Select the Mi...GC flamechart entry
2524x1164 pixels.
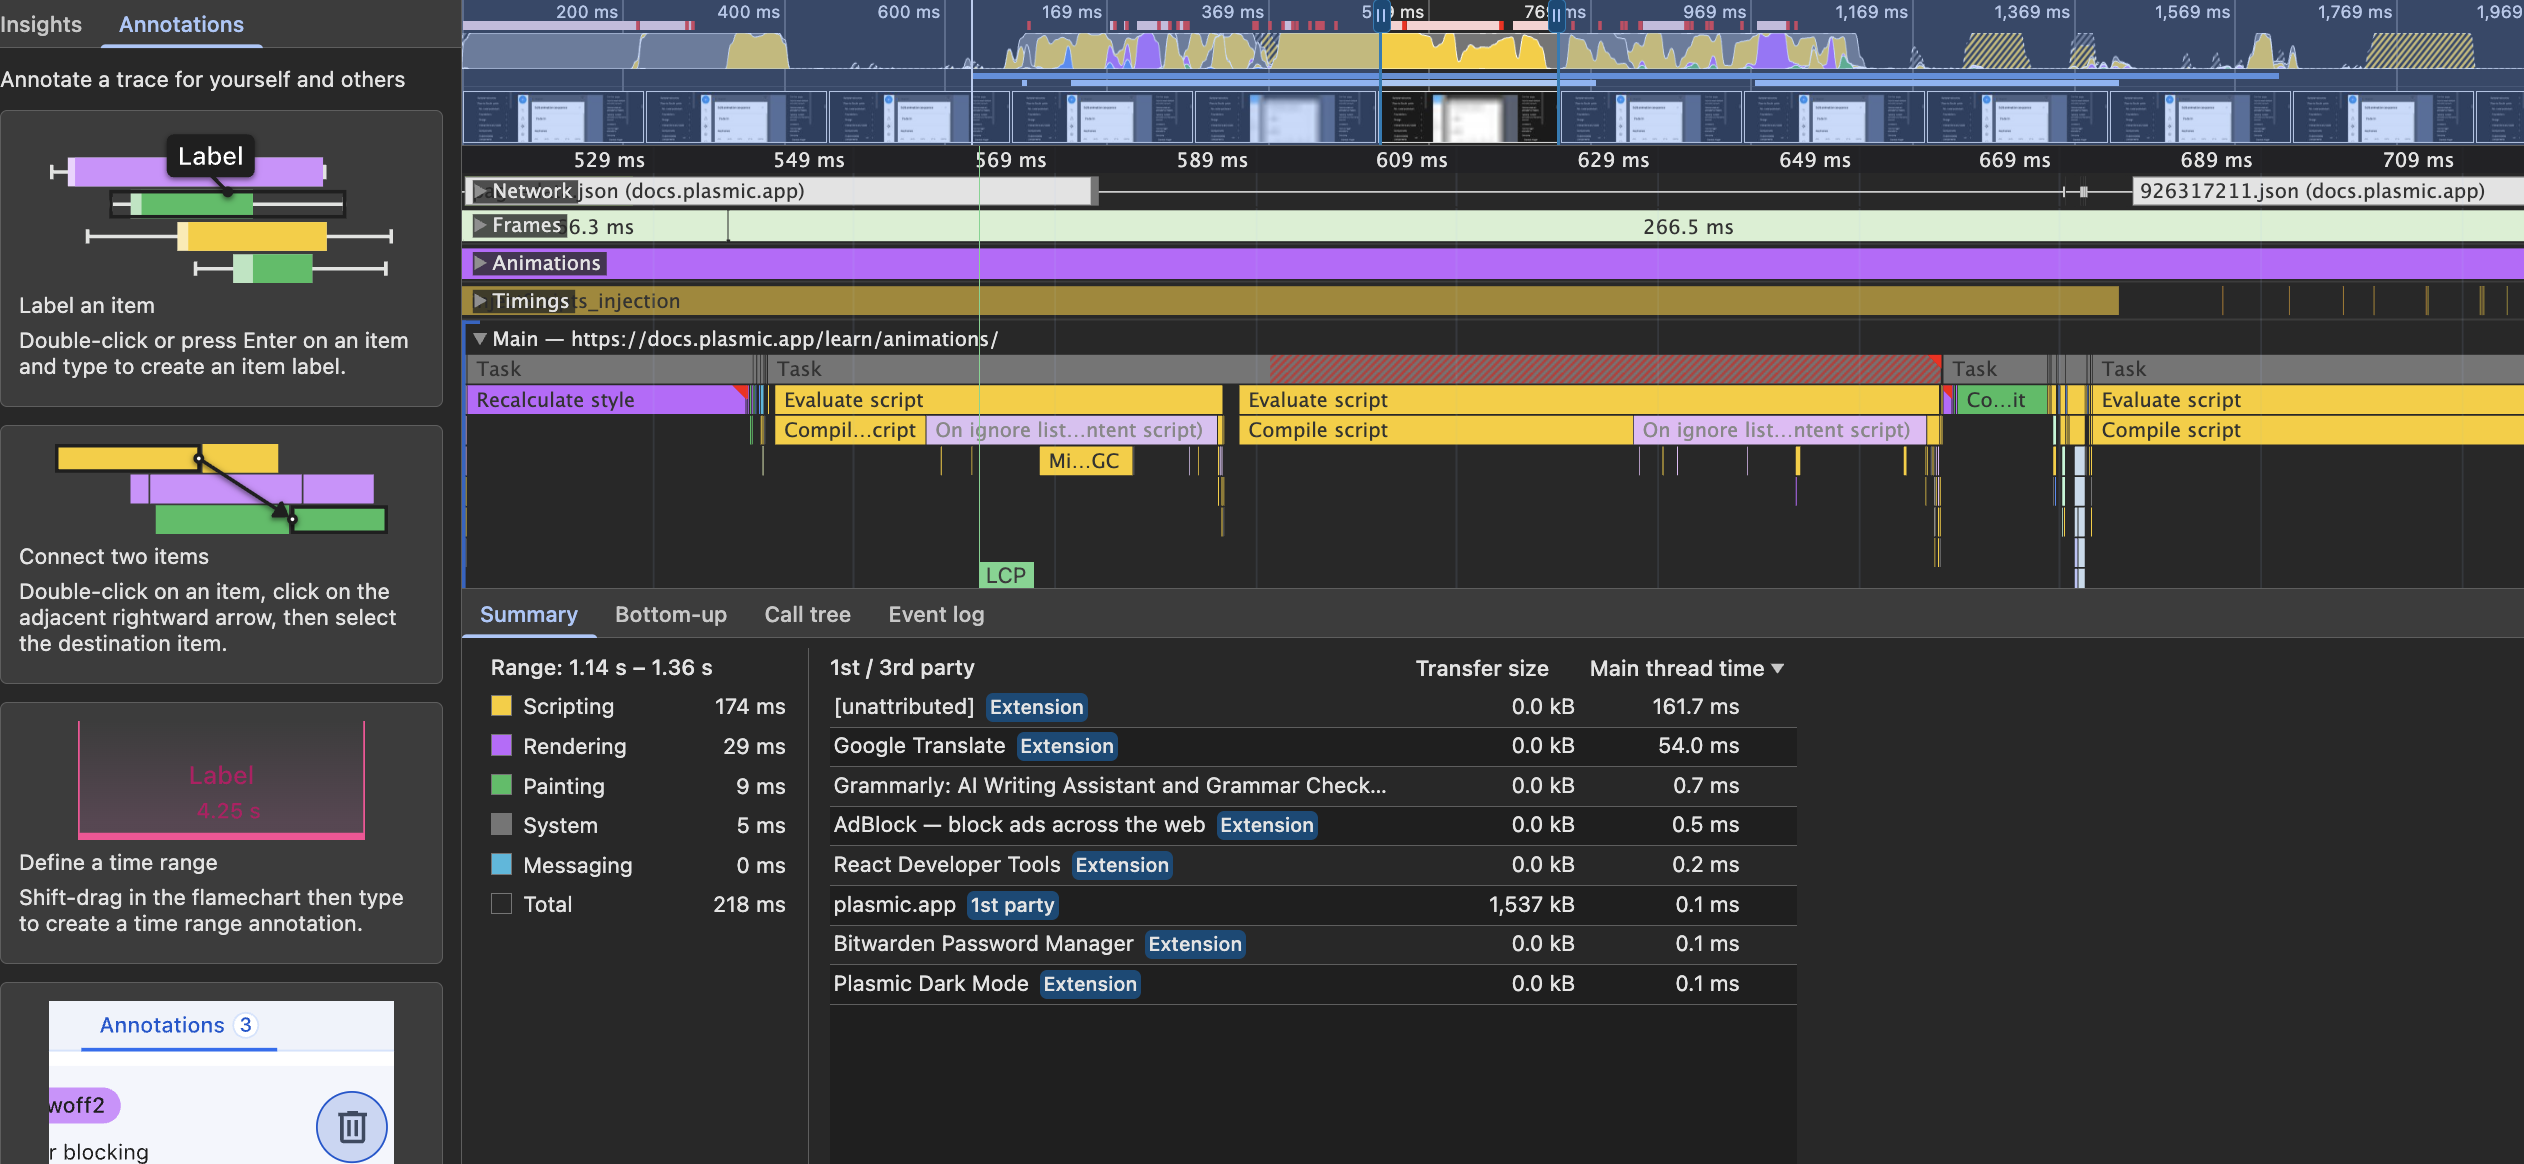click(x=1085, y=461)
